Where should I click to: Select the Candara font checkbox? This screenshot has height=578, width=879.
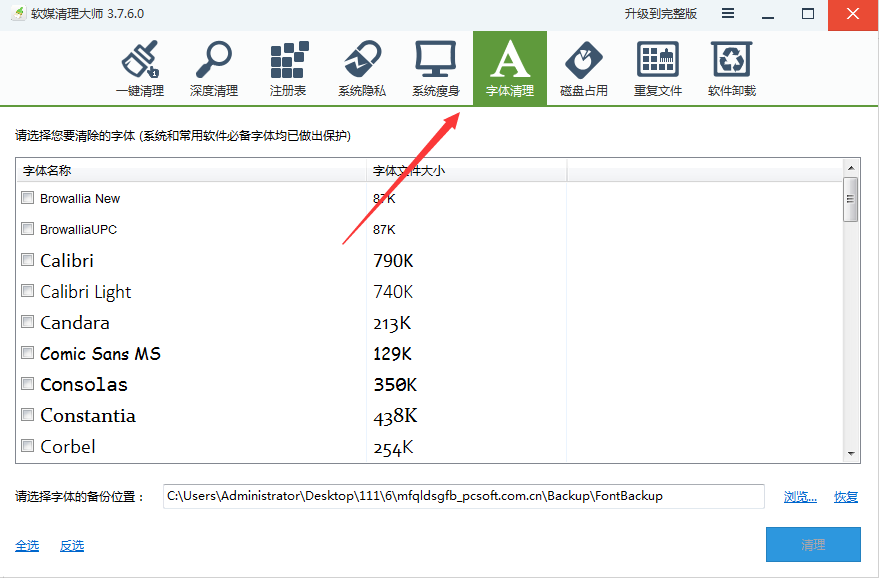[x=27, y=322]
